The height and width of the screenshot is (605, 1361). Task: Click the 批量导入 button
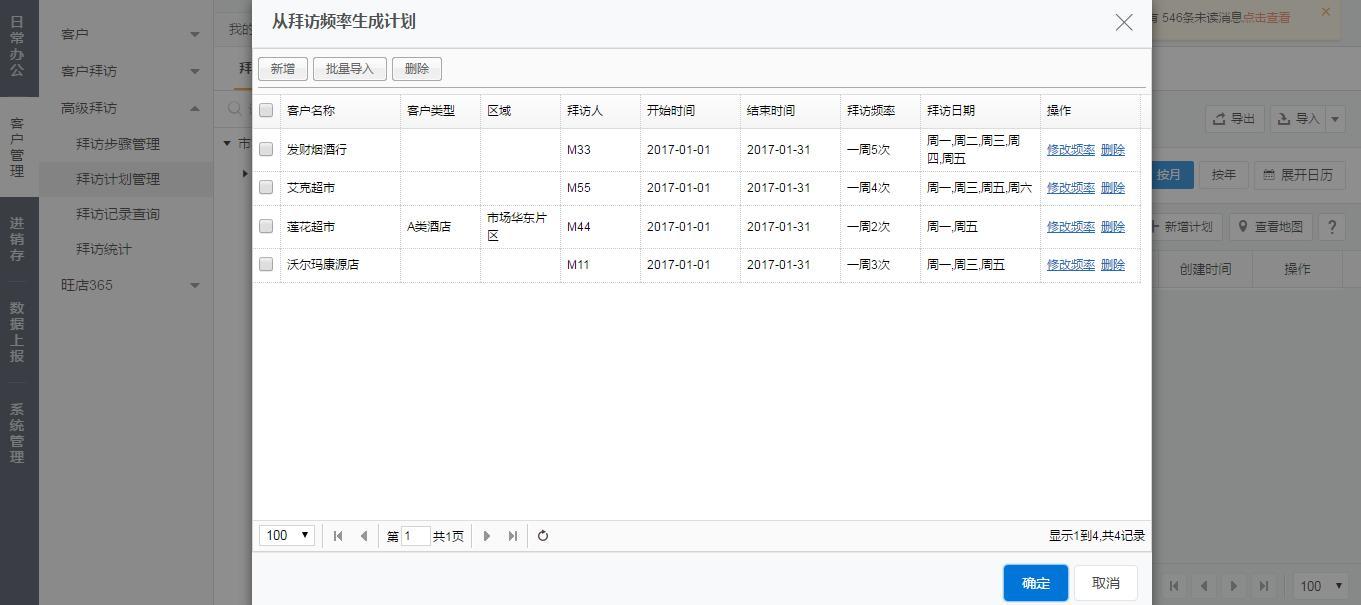(349, 69)
